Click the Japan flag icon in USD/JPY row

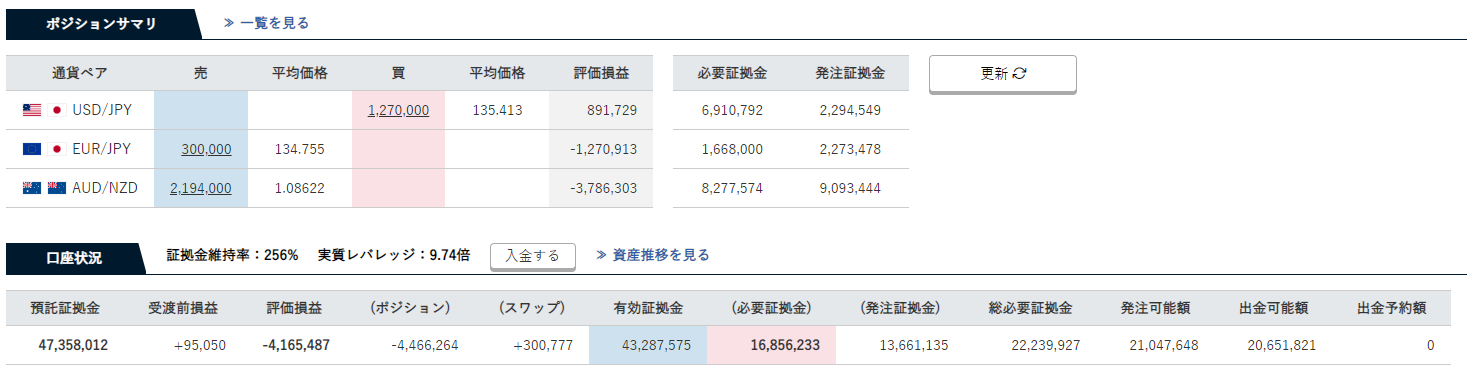point(57,110)
